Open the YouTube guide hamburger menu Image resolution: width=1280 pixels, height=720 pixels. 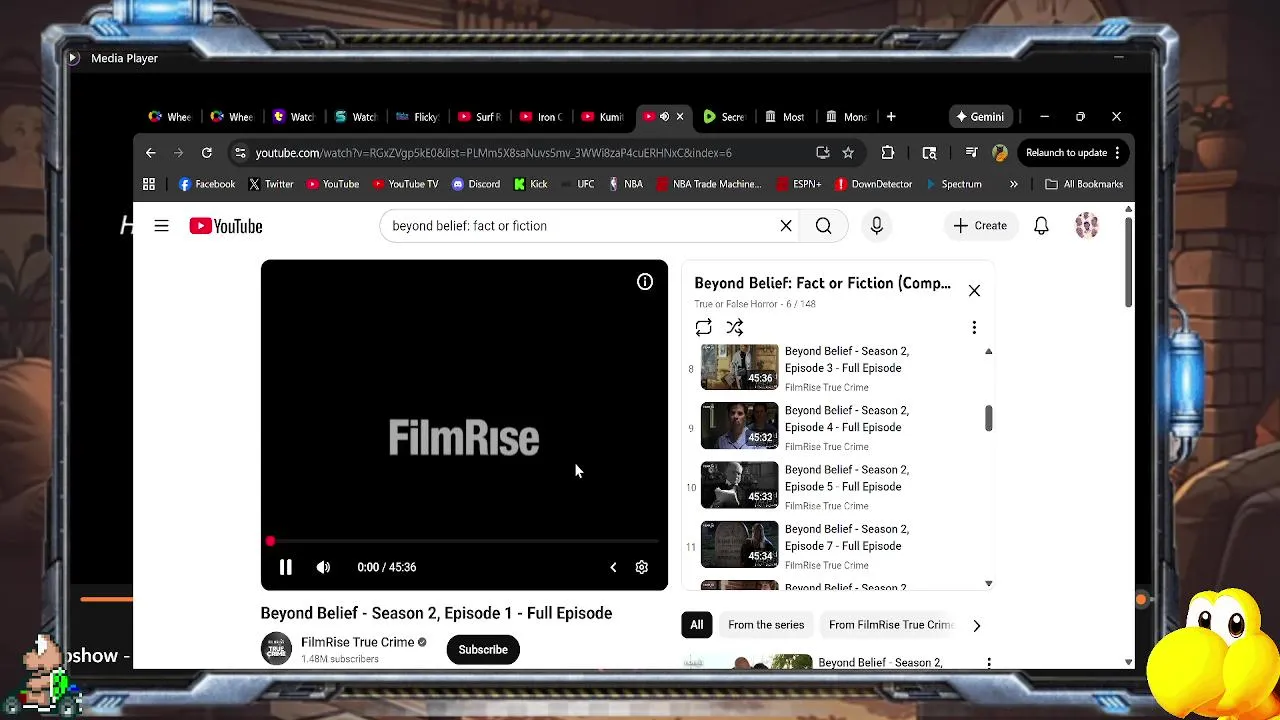click(161, 226)
